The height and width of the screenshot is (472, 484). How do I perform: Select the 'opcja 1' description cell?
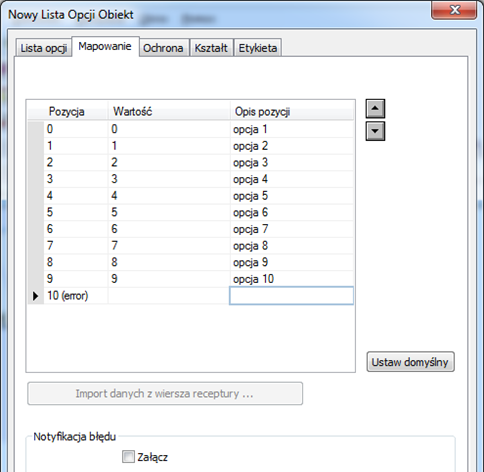coord(292,129)
